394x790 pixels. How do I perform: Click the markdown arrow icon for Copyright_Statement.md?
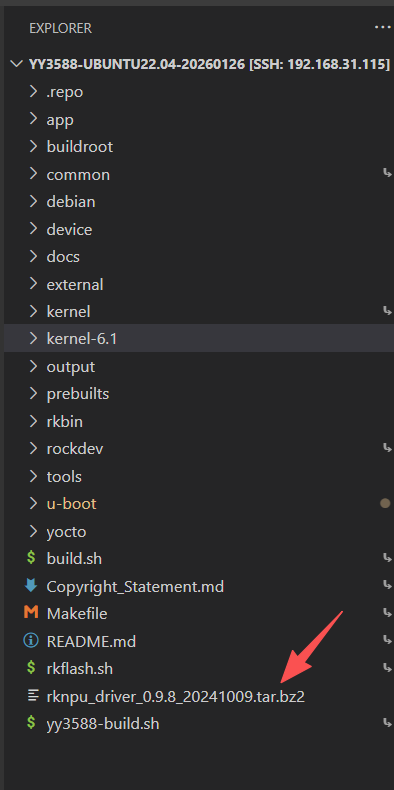pos(31,586)
